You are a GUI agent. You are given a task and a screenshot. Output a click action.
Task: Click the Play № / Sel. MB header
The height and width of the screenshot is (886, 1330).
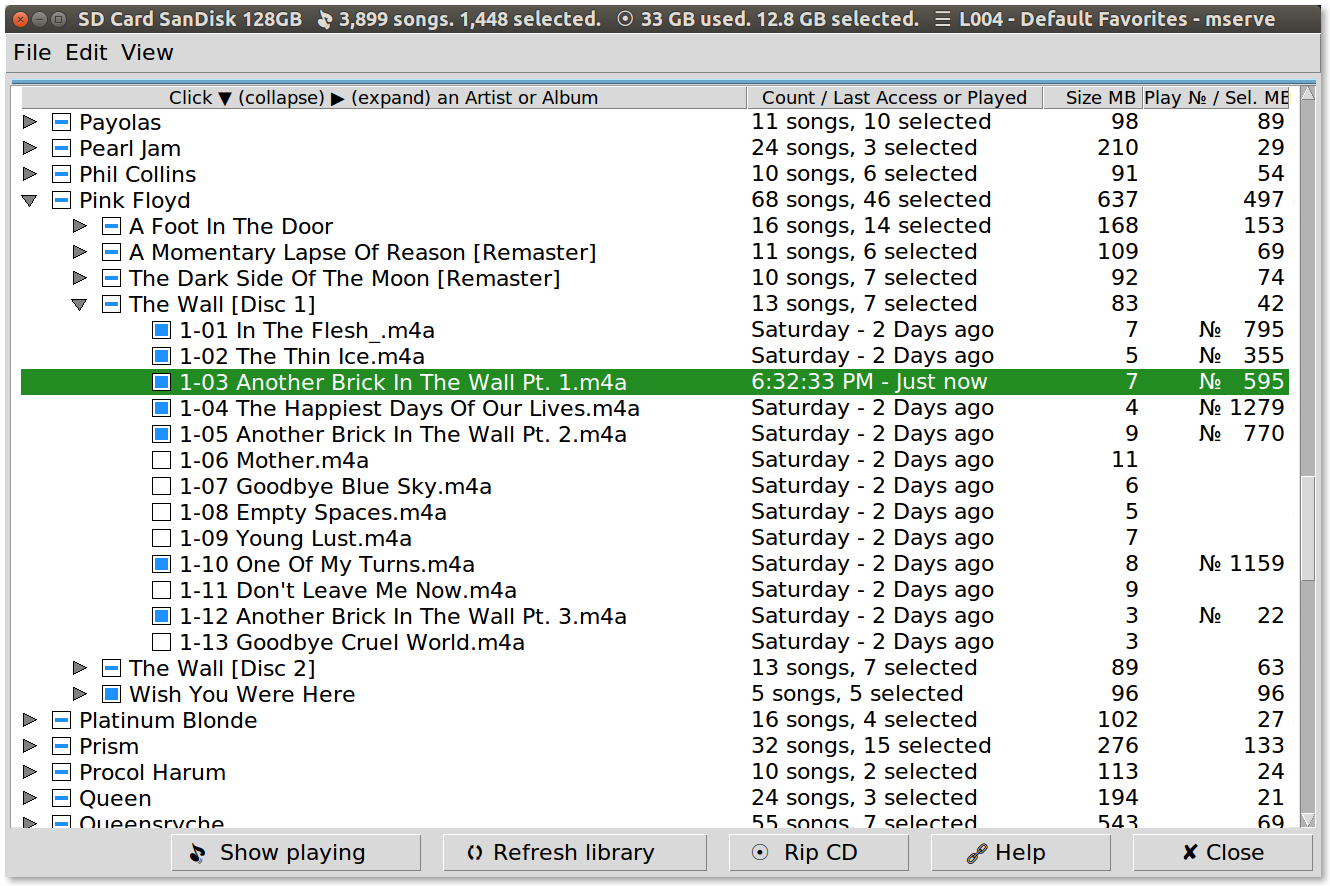[x=1217, y=98]
